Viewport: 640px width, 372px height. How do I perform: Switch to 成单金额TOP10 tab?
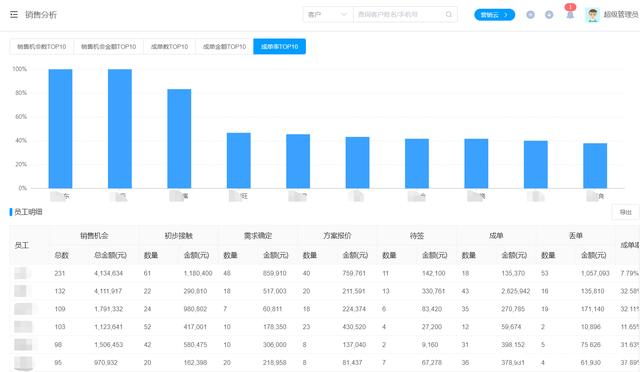pyautogui.click(x=224, y=47)
